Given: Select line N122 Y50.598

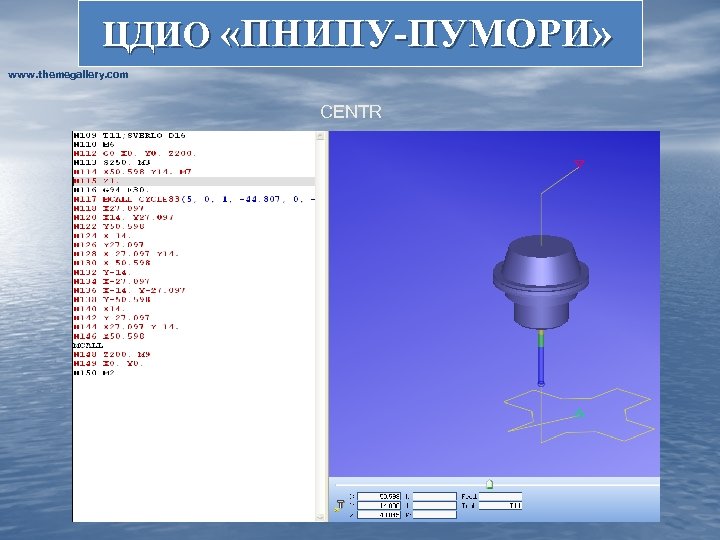Looking at the screenshot, I should click(109, 226).
